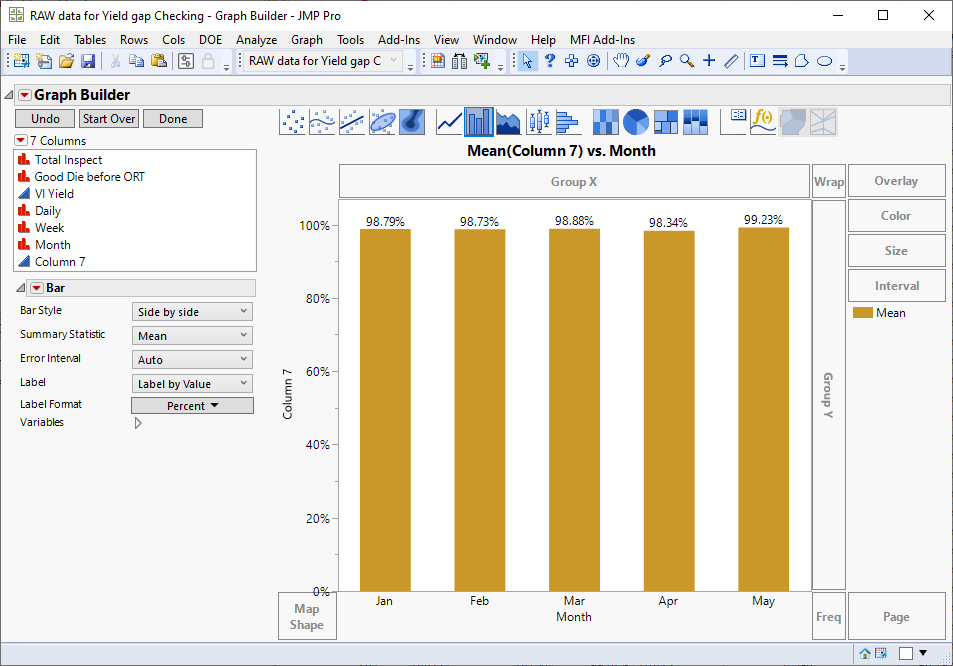This screenshot has height=666, width=953.
Task: Choose the Line chart element icon
Action: pyautogui.click(x=449, y=122)
